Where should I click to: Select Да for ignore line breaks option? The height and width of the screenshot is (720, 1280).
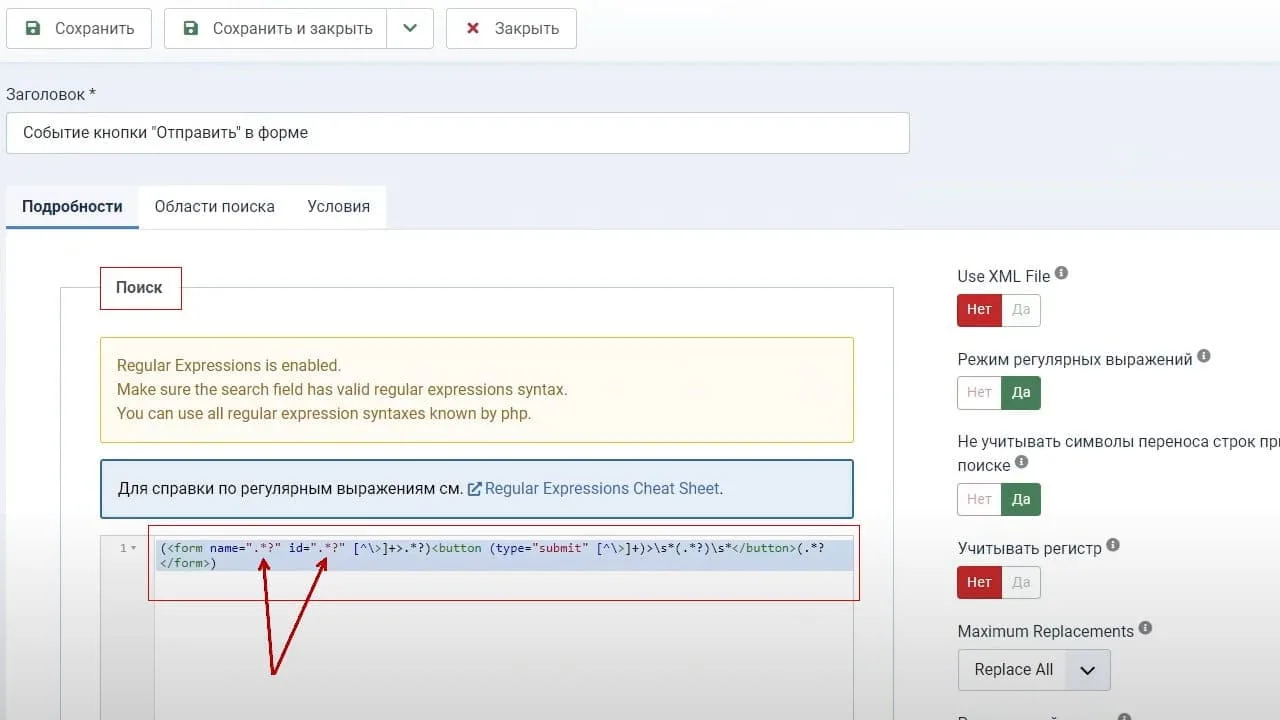tap(1021, 499)
